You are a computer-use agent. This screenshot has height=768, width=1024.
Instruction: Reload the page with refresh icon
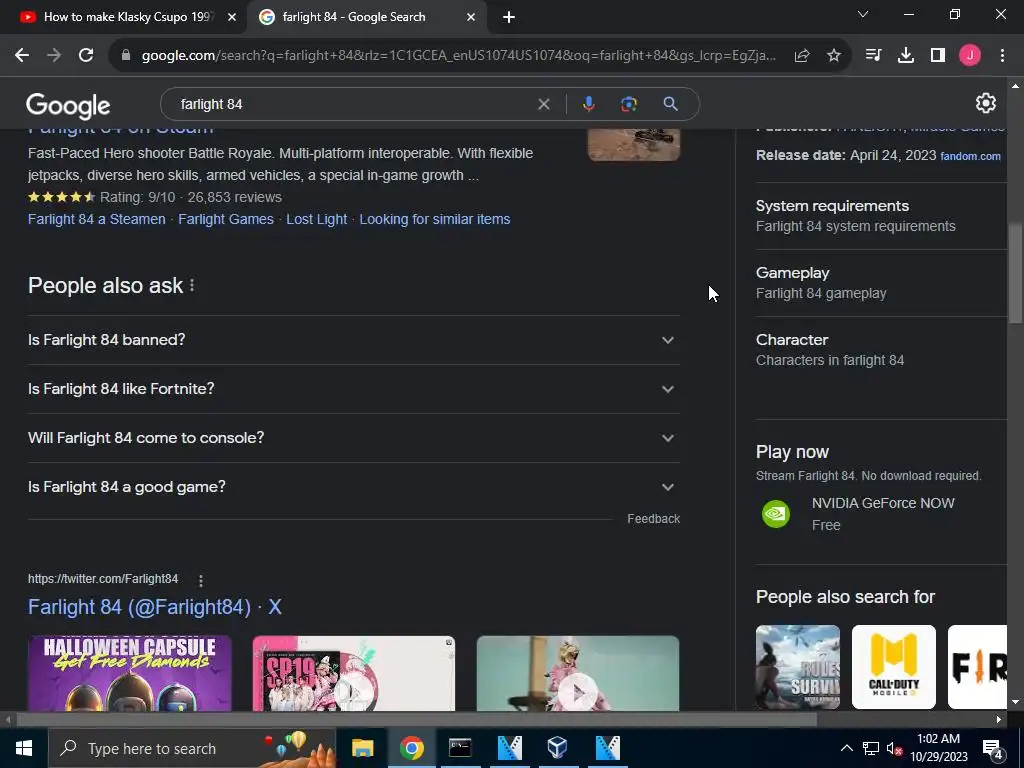86,56
